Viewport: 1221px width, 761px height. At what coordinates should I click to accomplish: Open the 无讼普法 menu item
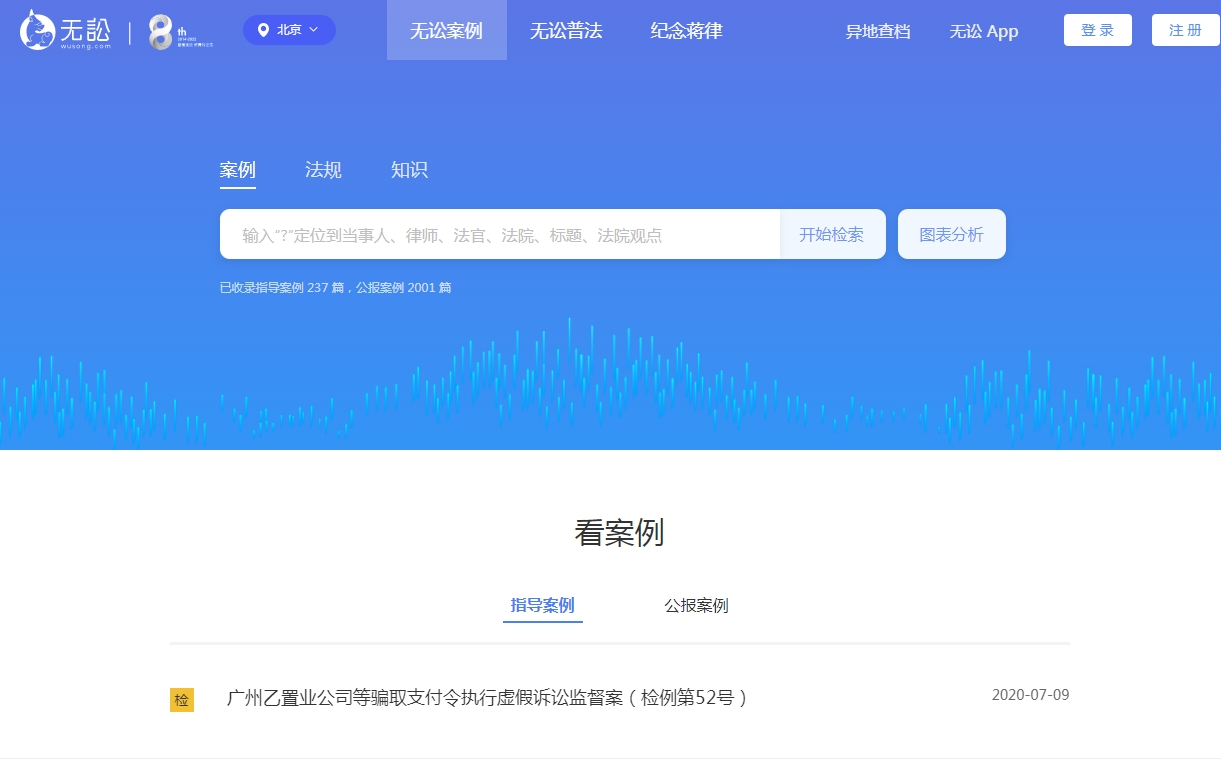[567, 31]
